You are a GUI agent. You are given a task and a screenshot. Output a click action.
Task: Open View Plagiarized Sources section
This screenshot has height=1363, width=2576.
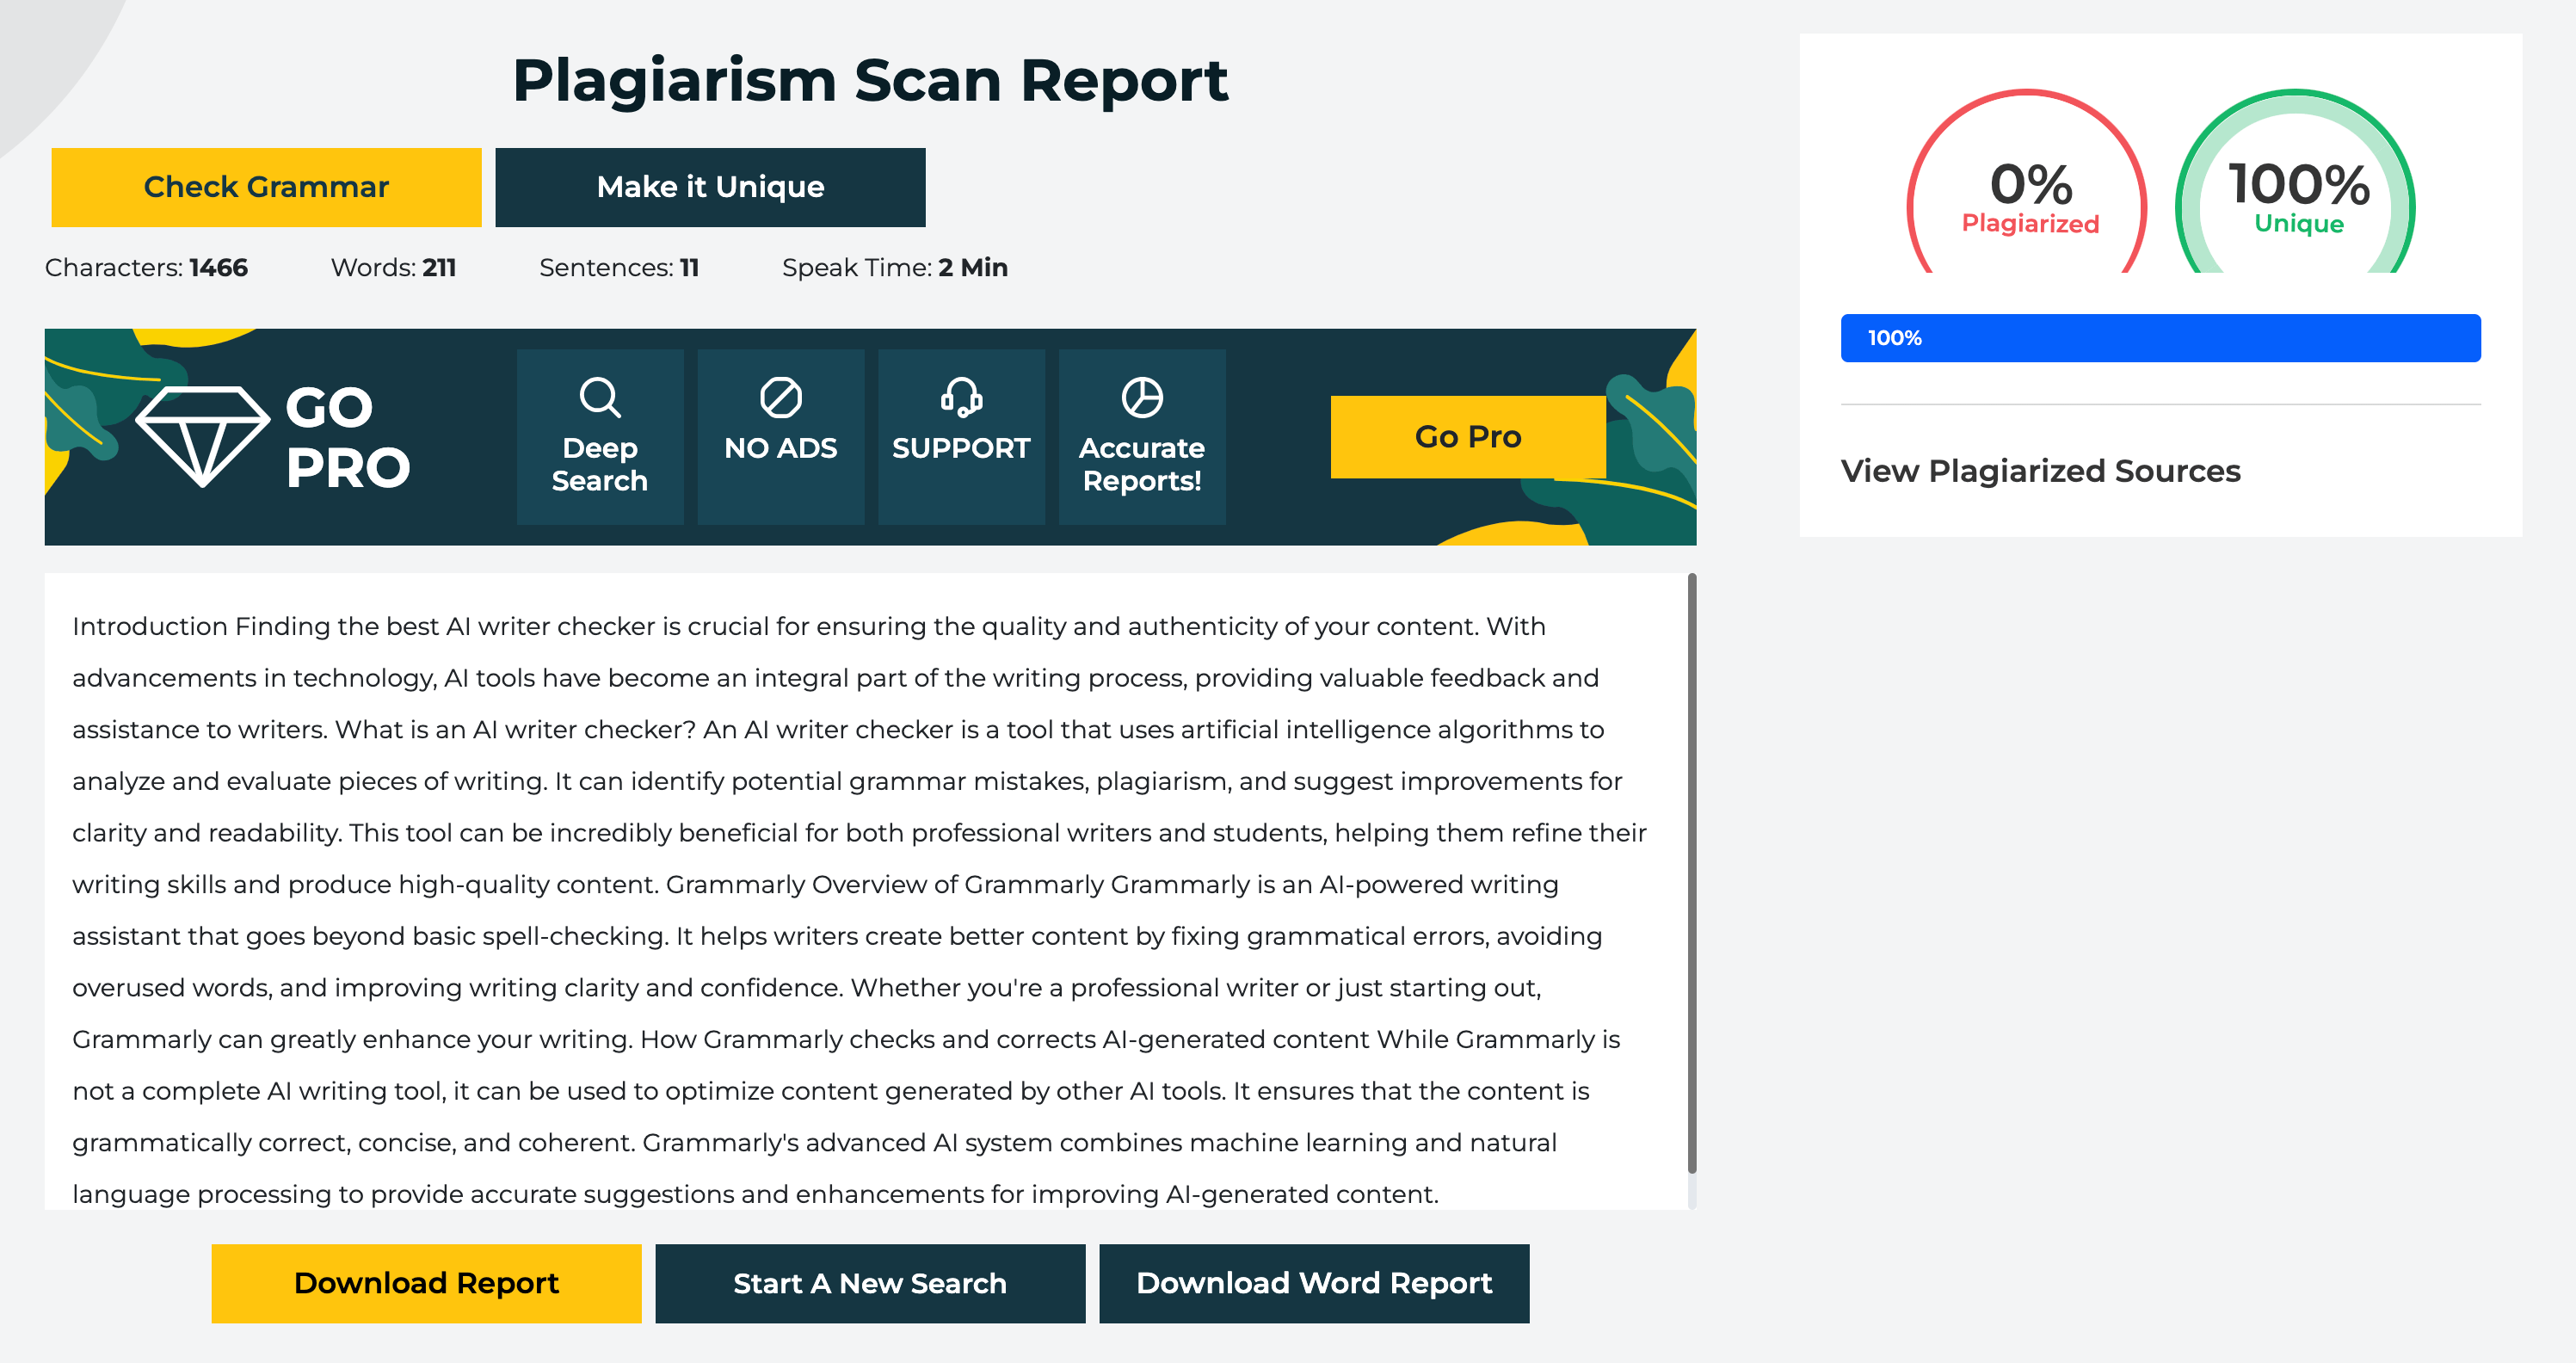coord(2040,471)
